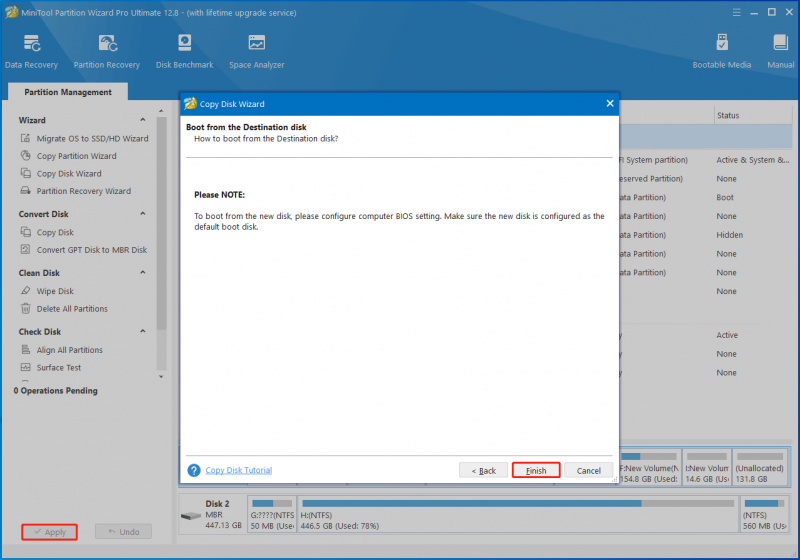Collapse the Convert Disk section
Screen dimensions: 800x560
(143, 214)
